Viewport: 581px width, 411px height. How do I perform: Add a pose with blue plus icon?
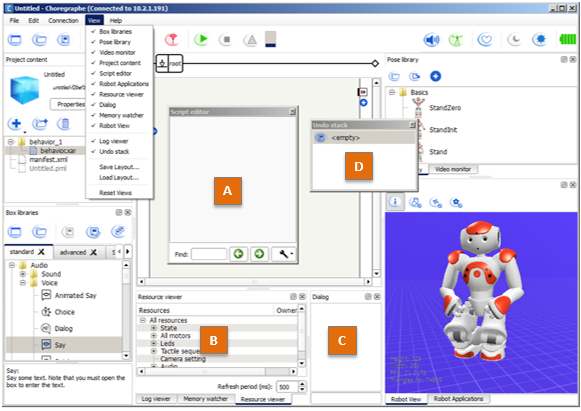435,76
